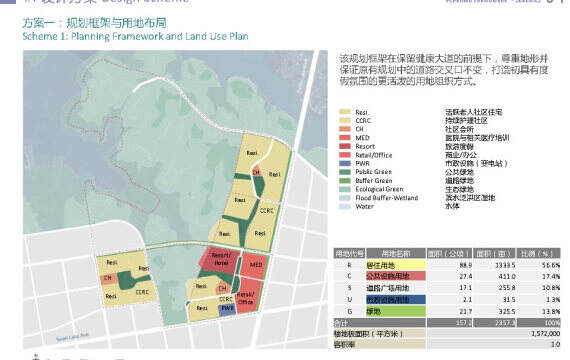Click the value 411.0 in the table
This screenshot has height=360, width=570.
click(x=507, y=276)
